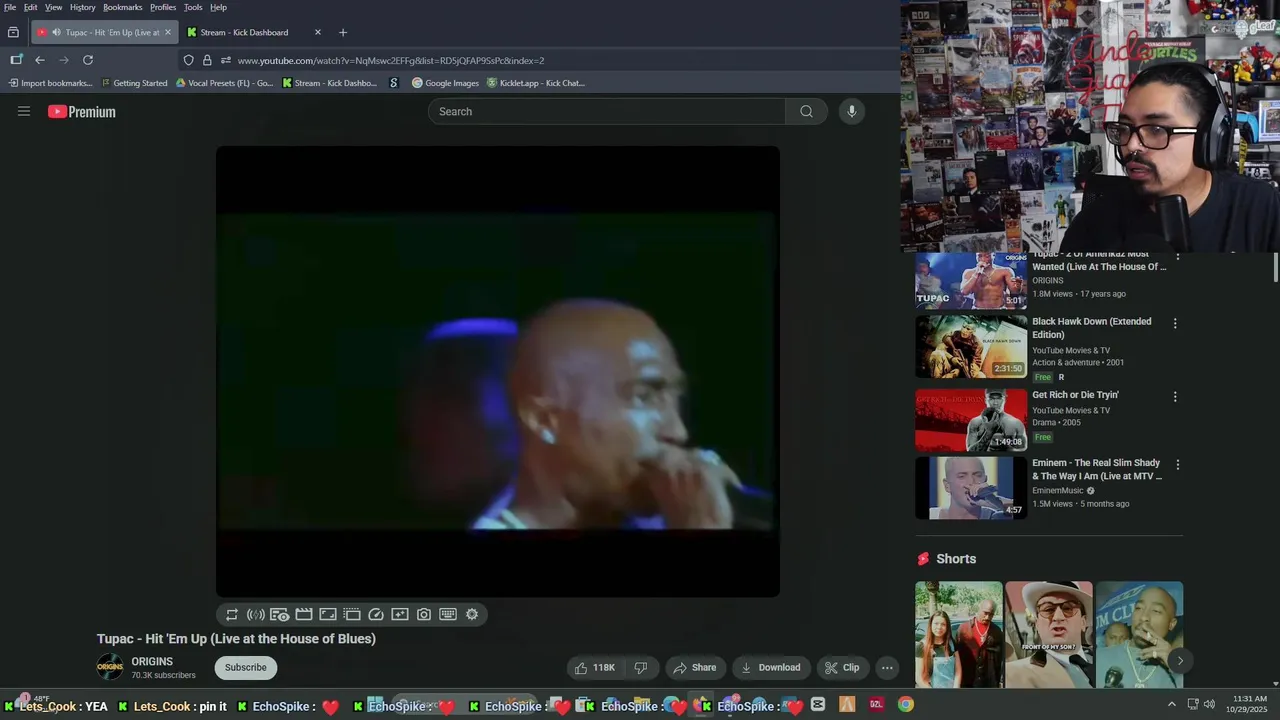This screenshot has height=720, width=1280.
Task: Go to YouTube Premium home logo
Action: (x=82, y=112)
